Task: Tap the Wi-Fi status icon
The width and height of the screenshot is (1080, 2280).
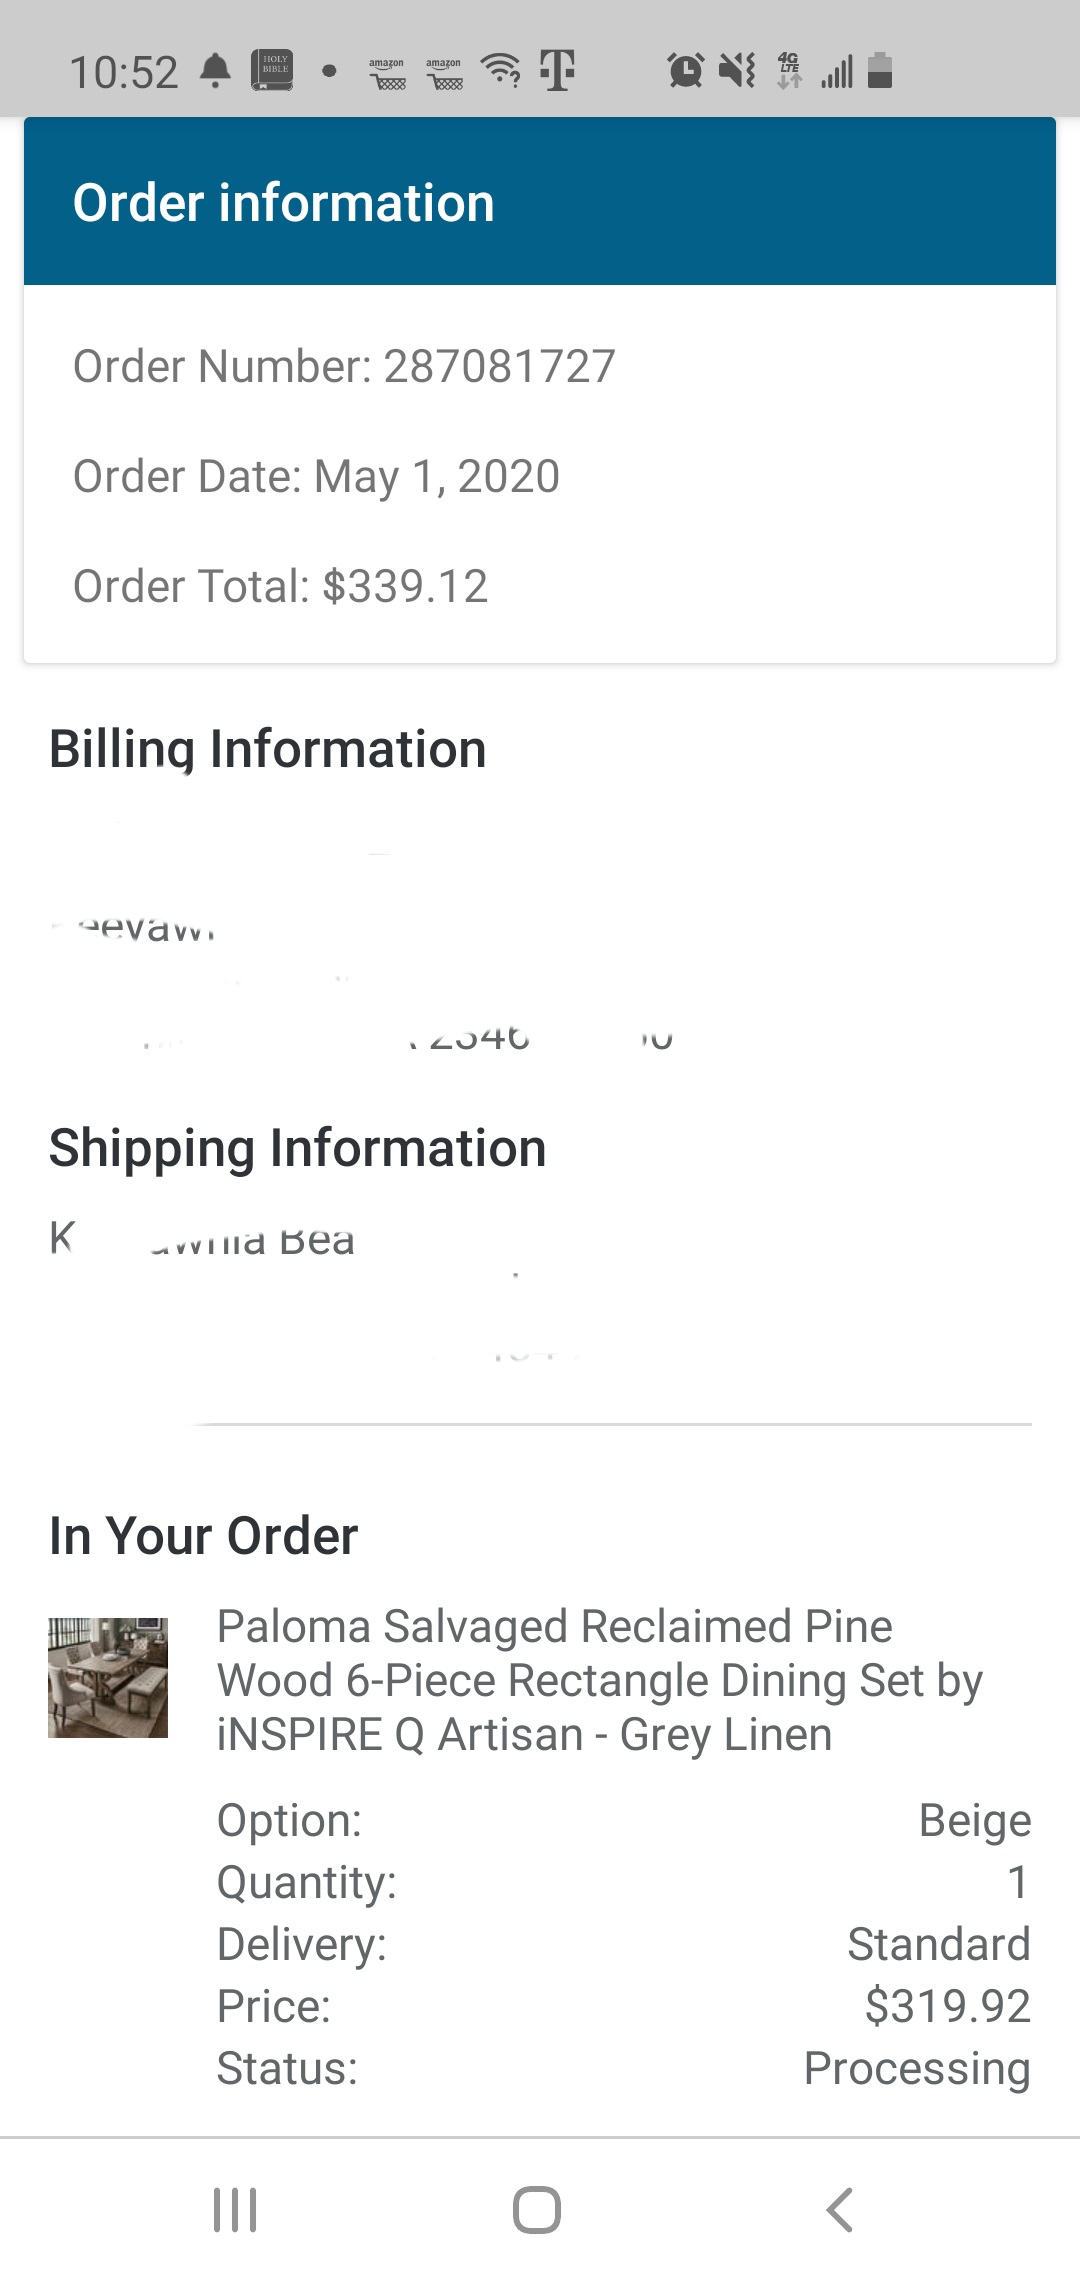Action: point(501,70)
